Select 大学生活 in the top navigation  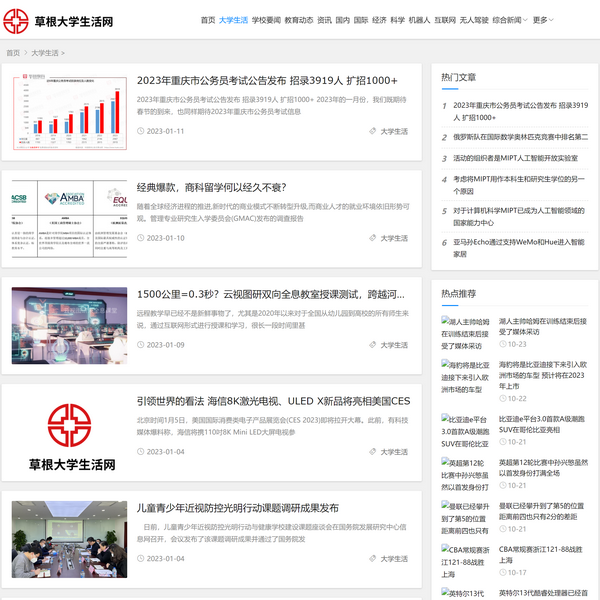point(233,20)
